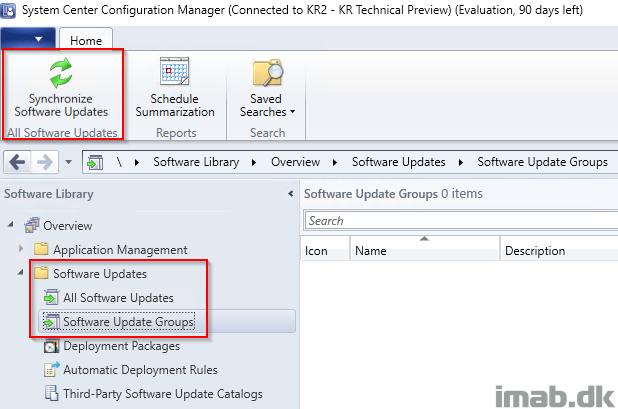Switch to the Home ribbon tab

click(86, 40)
